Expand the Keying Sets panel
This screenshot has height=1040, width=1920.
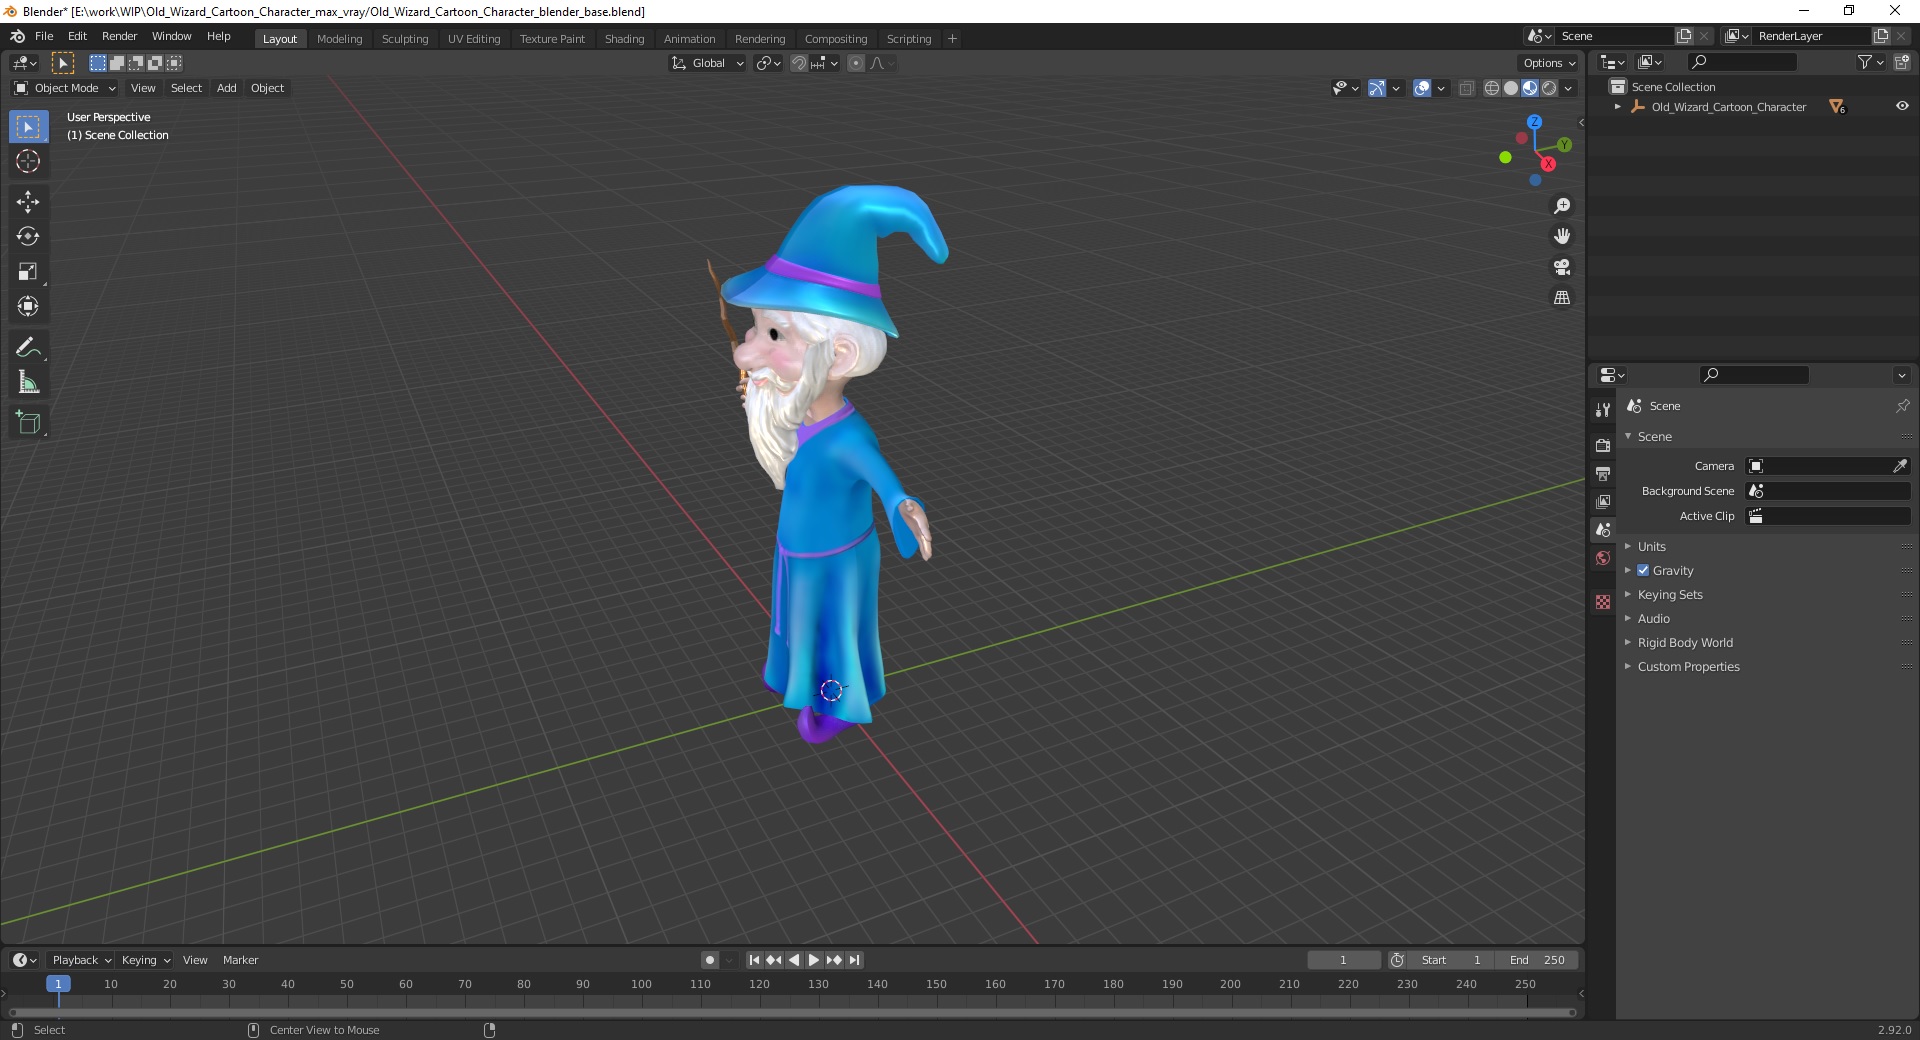[x=1670, y=594]
